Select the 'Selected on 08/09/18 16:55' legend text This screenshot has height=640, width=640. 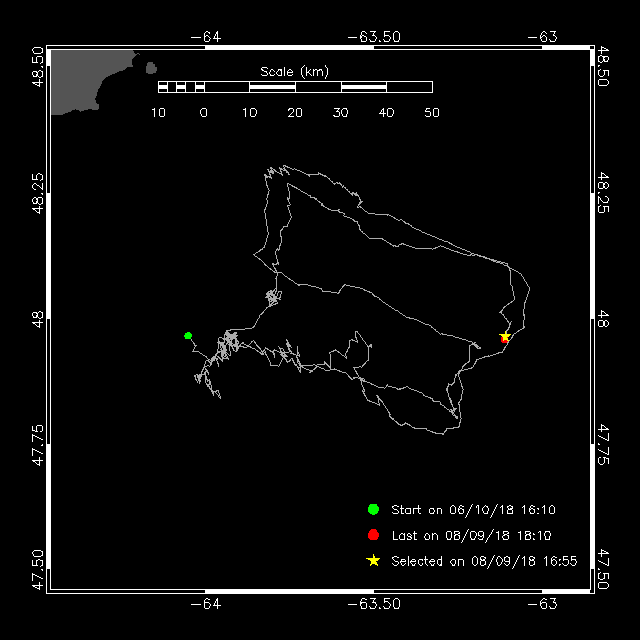click(484, 561)
